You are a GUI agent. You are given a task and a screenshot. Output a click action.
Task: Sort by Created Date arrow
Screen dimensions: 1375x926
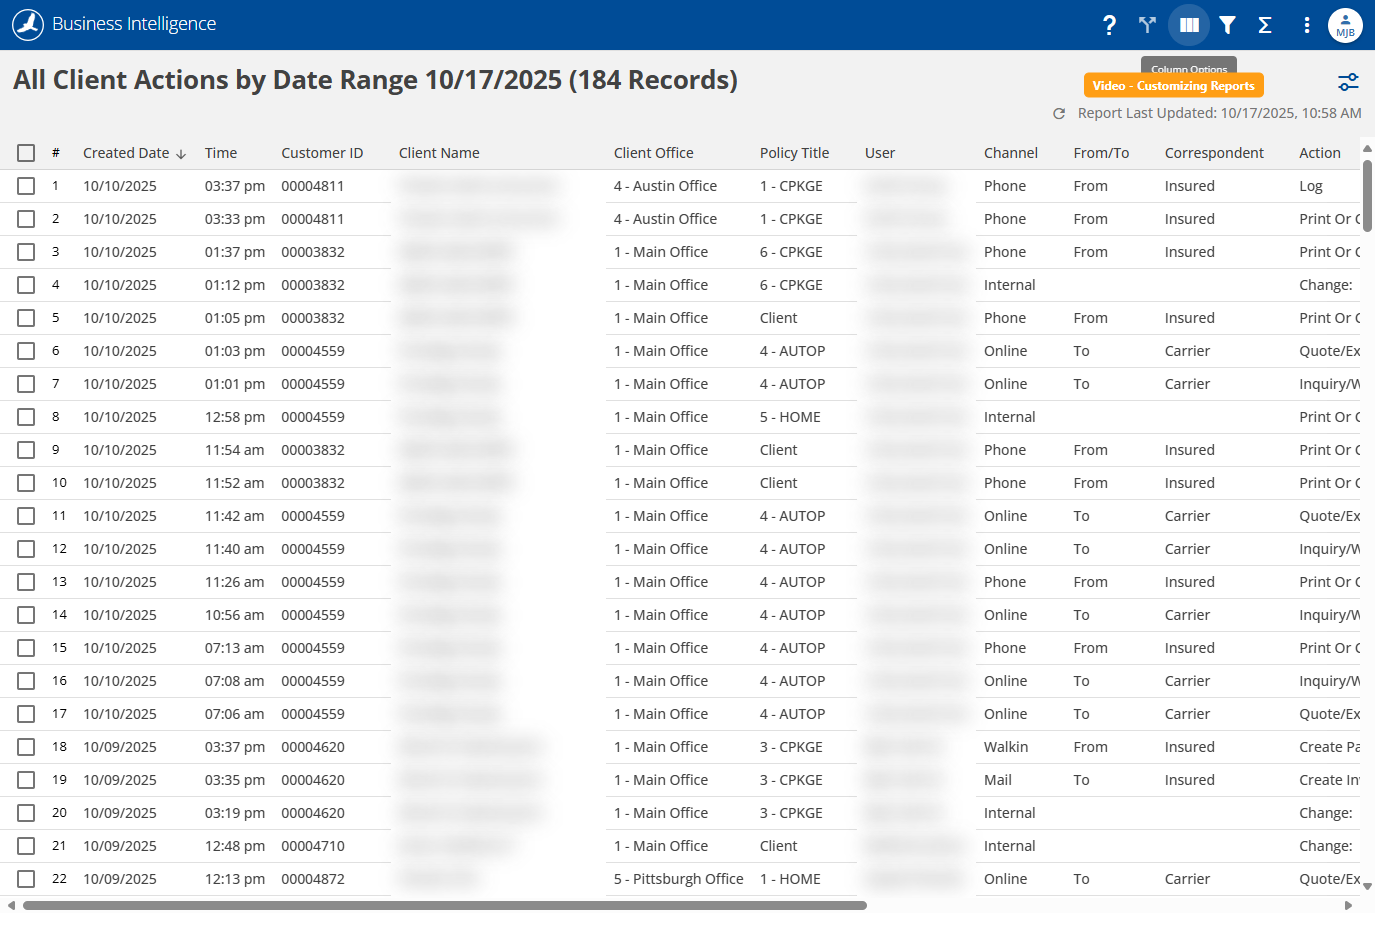point(181,154)
